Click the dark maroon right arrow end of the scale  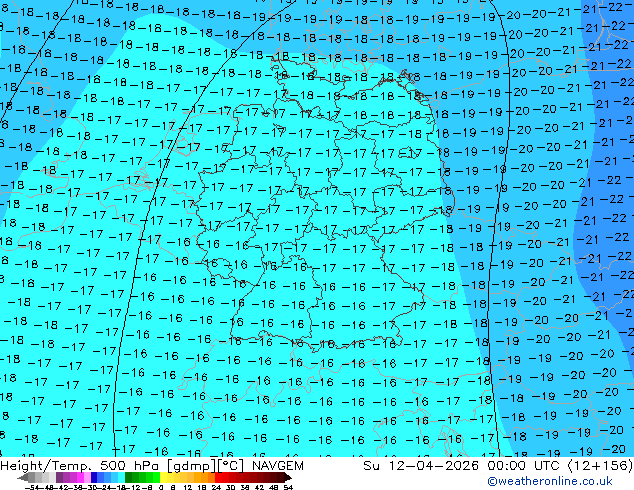click(x=287, y=478)
